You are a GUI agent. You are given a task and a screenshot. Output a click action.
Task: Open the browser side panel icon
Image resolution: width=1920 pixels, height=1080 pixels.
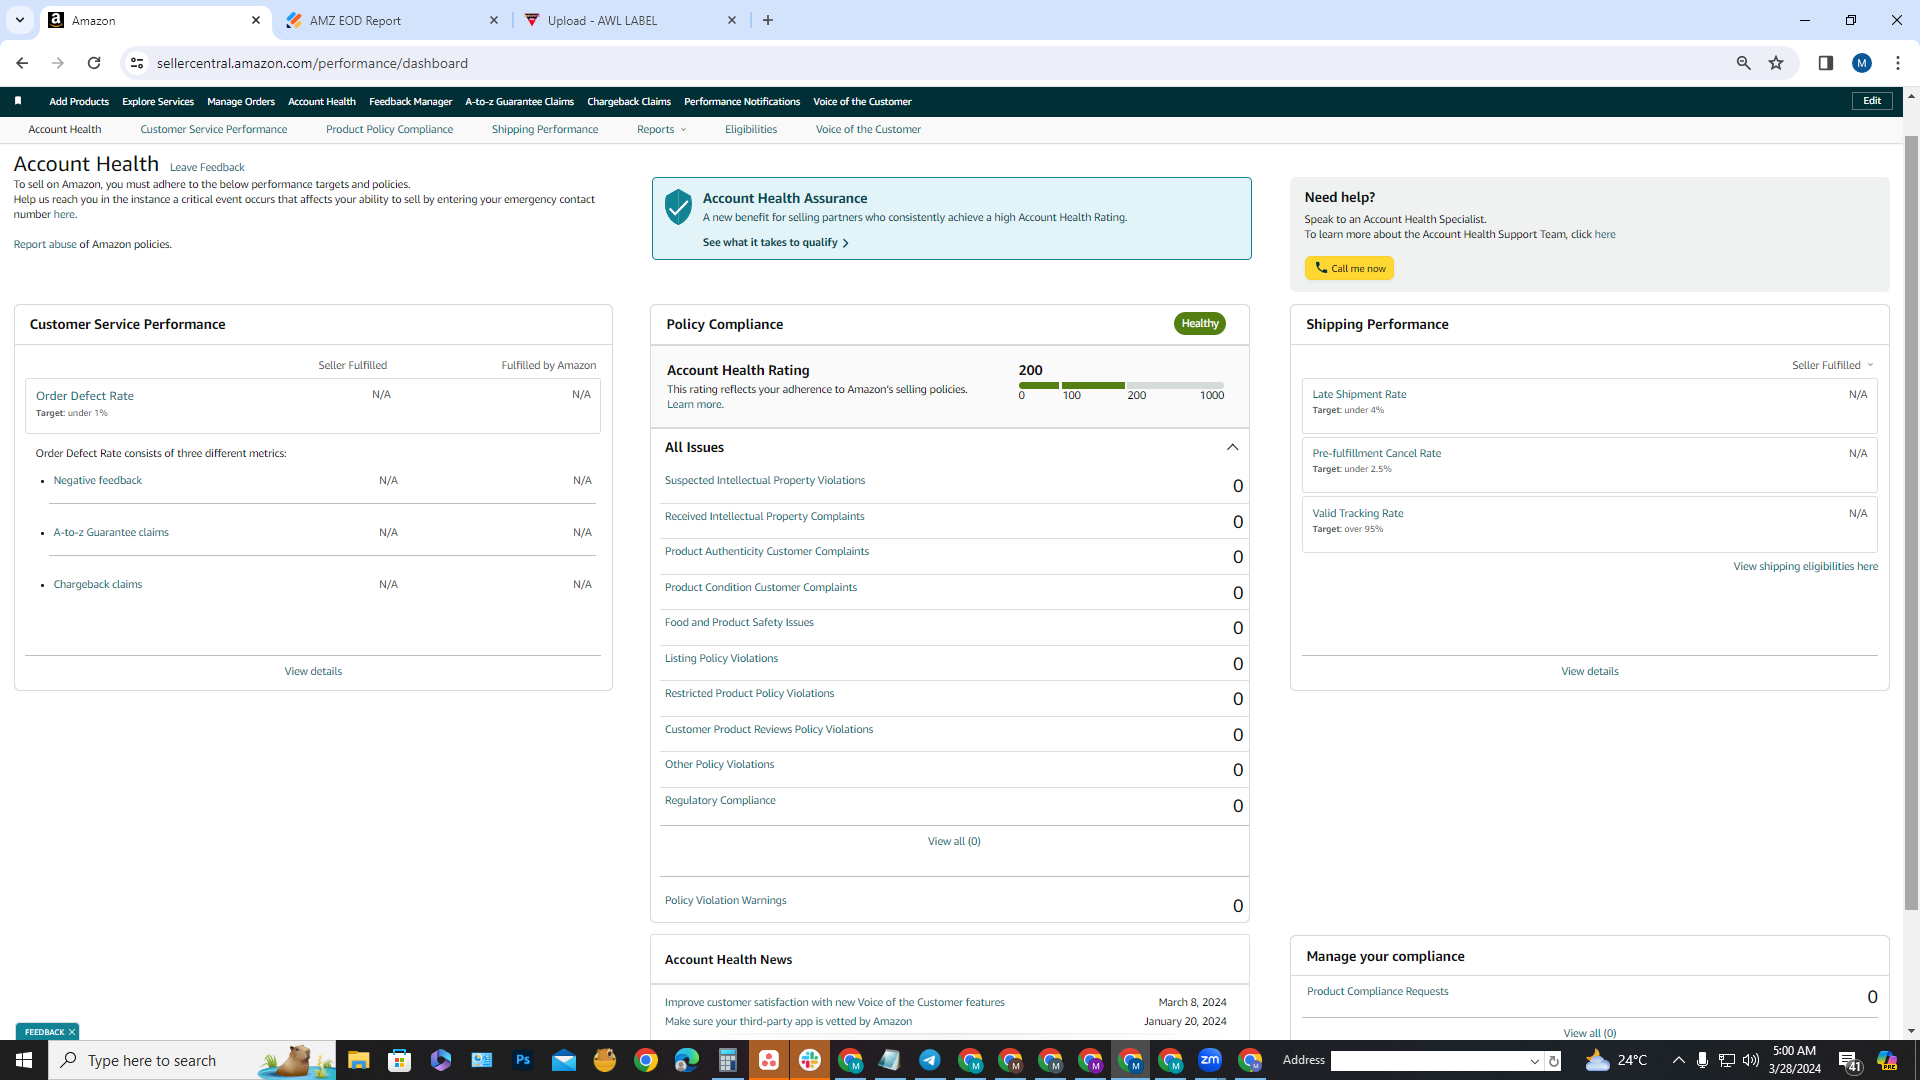1825,63
